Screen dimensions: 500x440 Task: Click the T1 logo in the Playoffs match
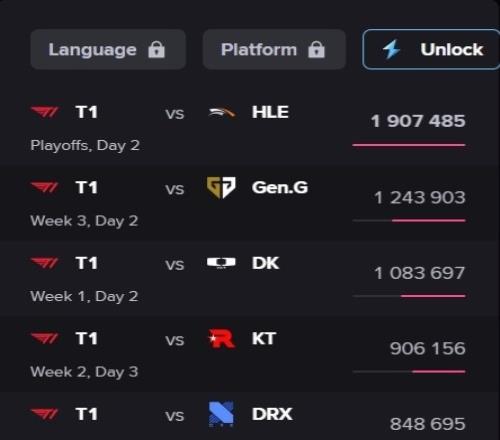(45, 112)
